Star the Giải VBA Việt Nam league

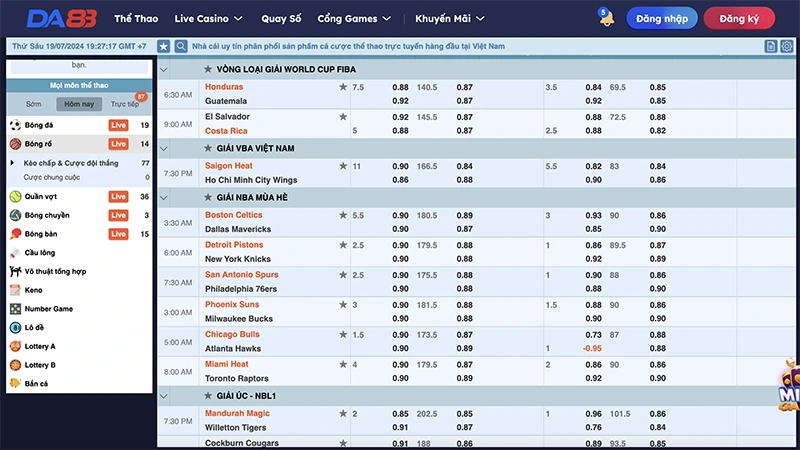(x=208, y=148)
